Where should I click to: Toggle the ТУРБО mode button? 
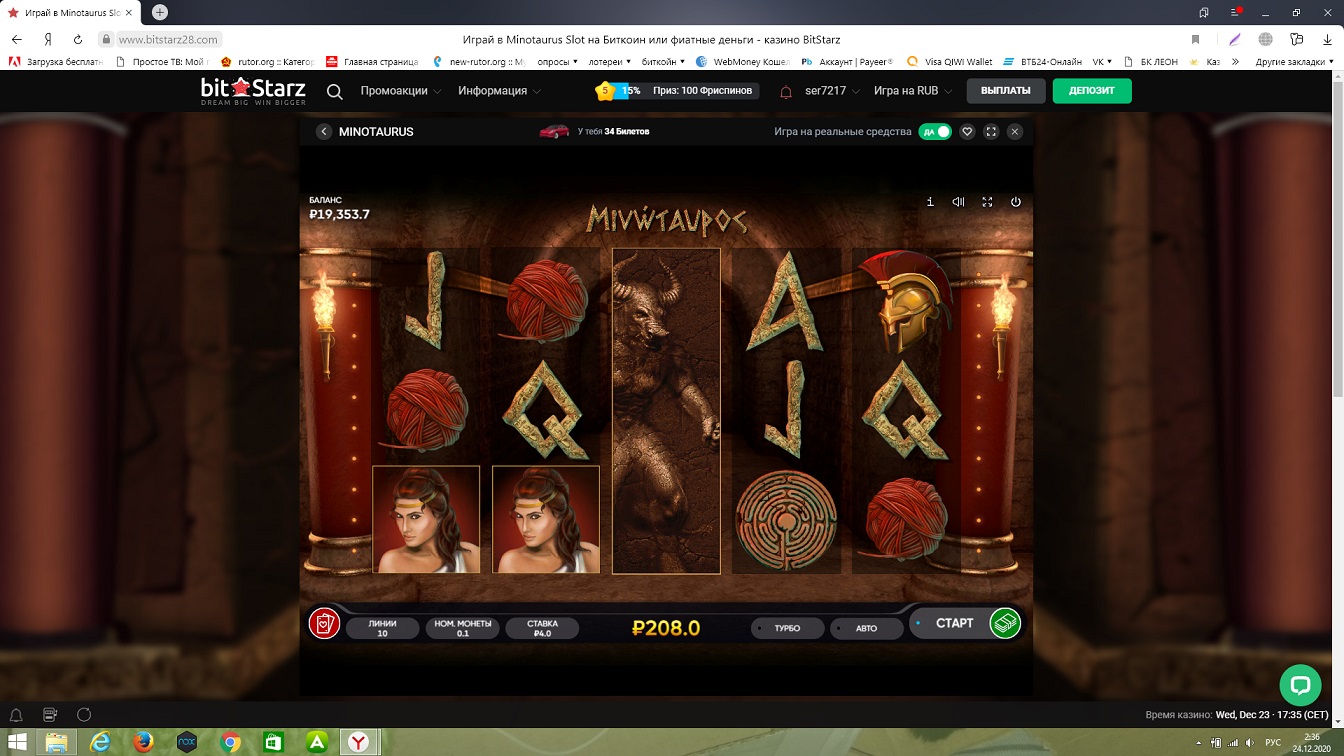pos(788,628)
